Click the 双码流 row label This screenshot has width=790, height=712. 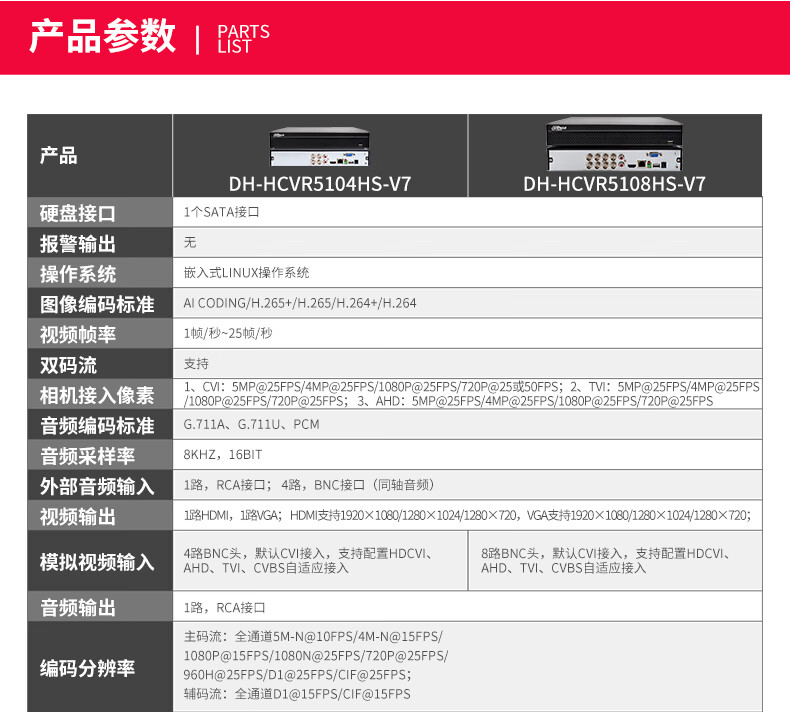68,365
